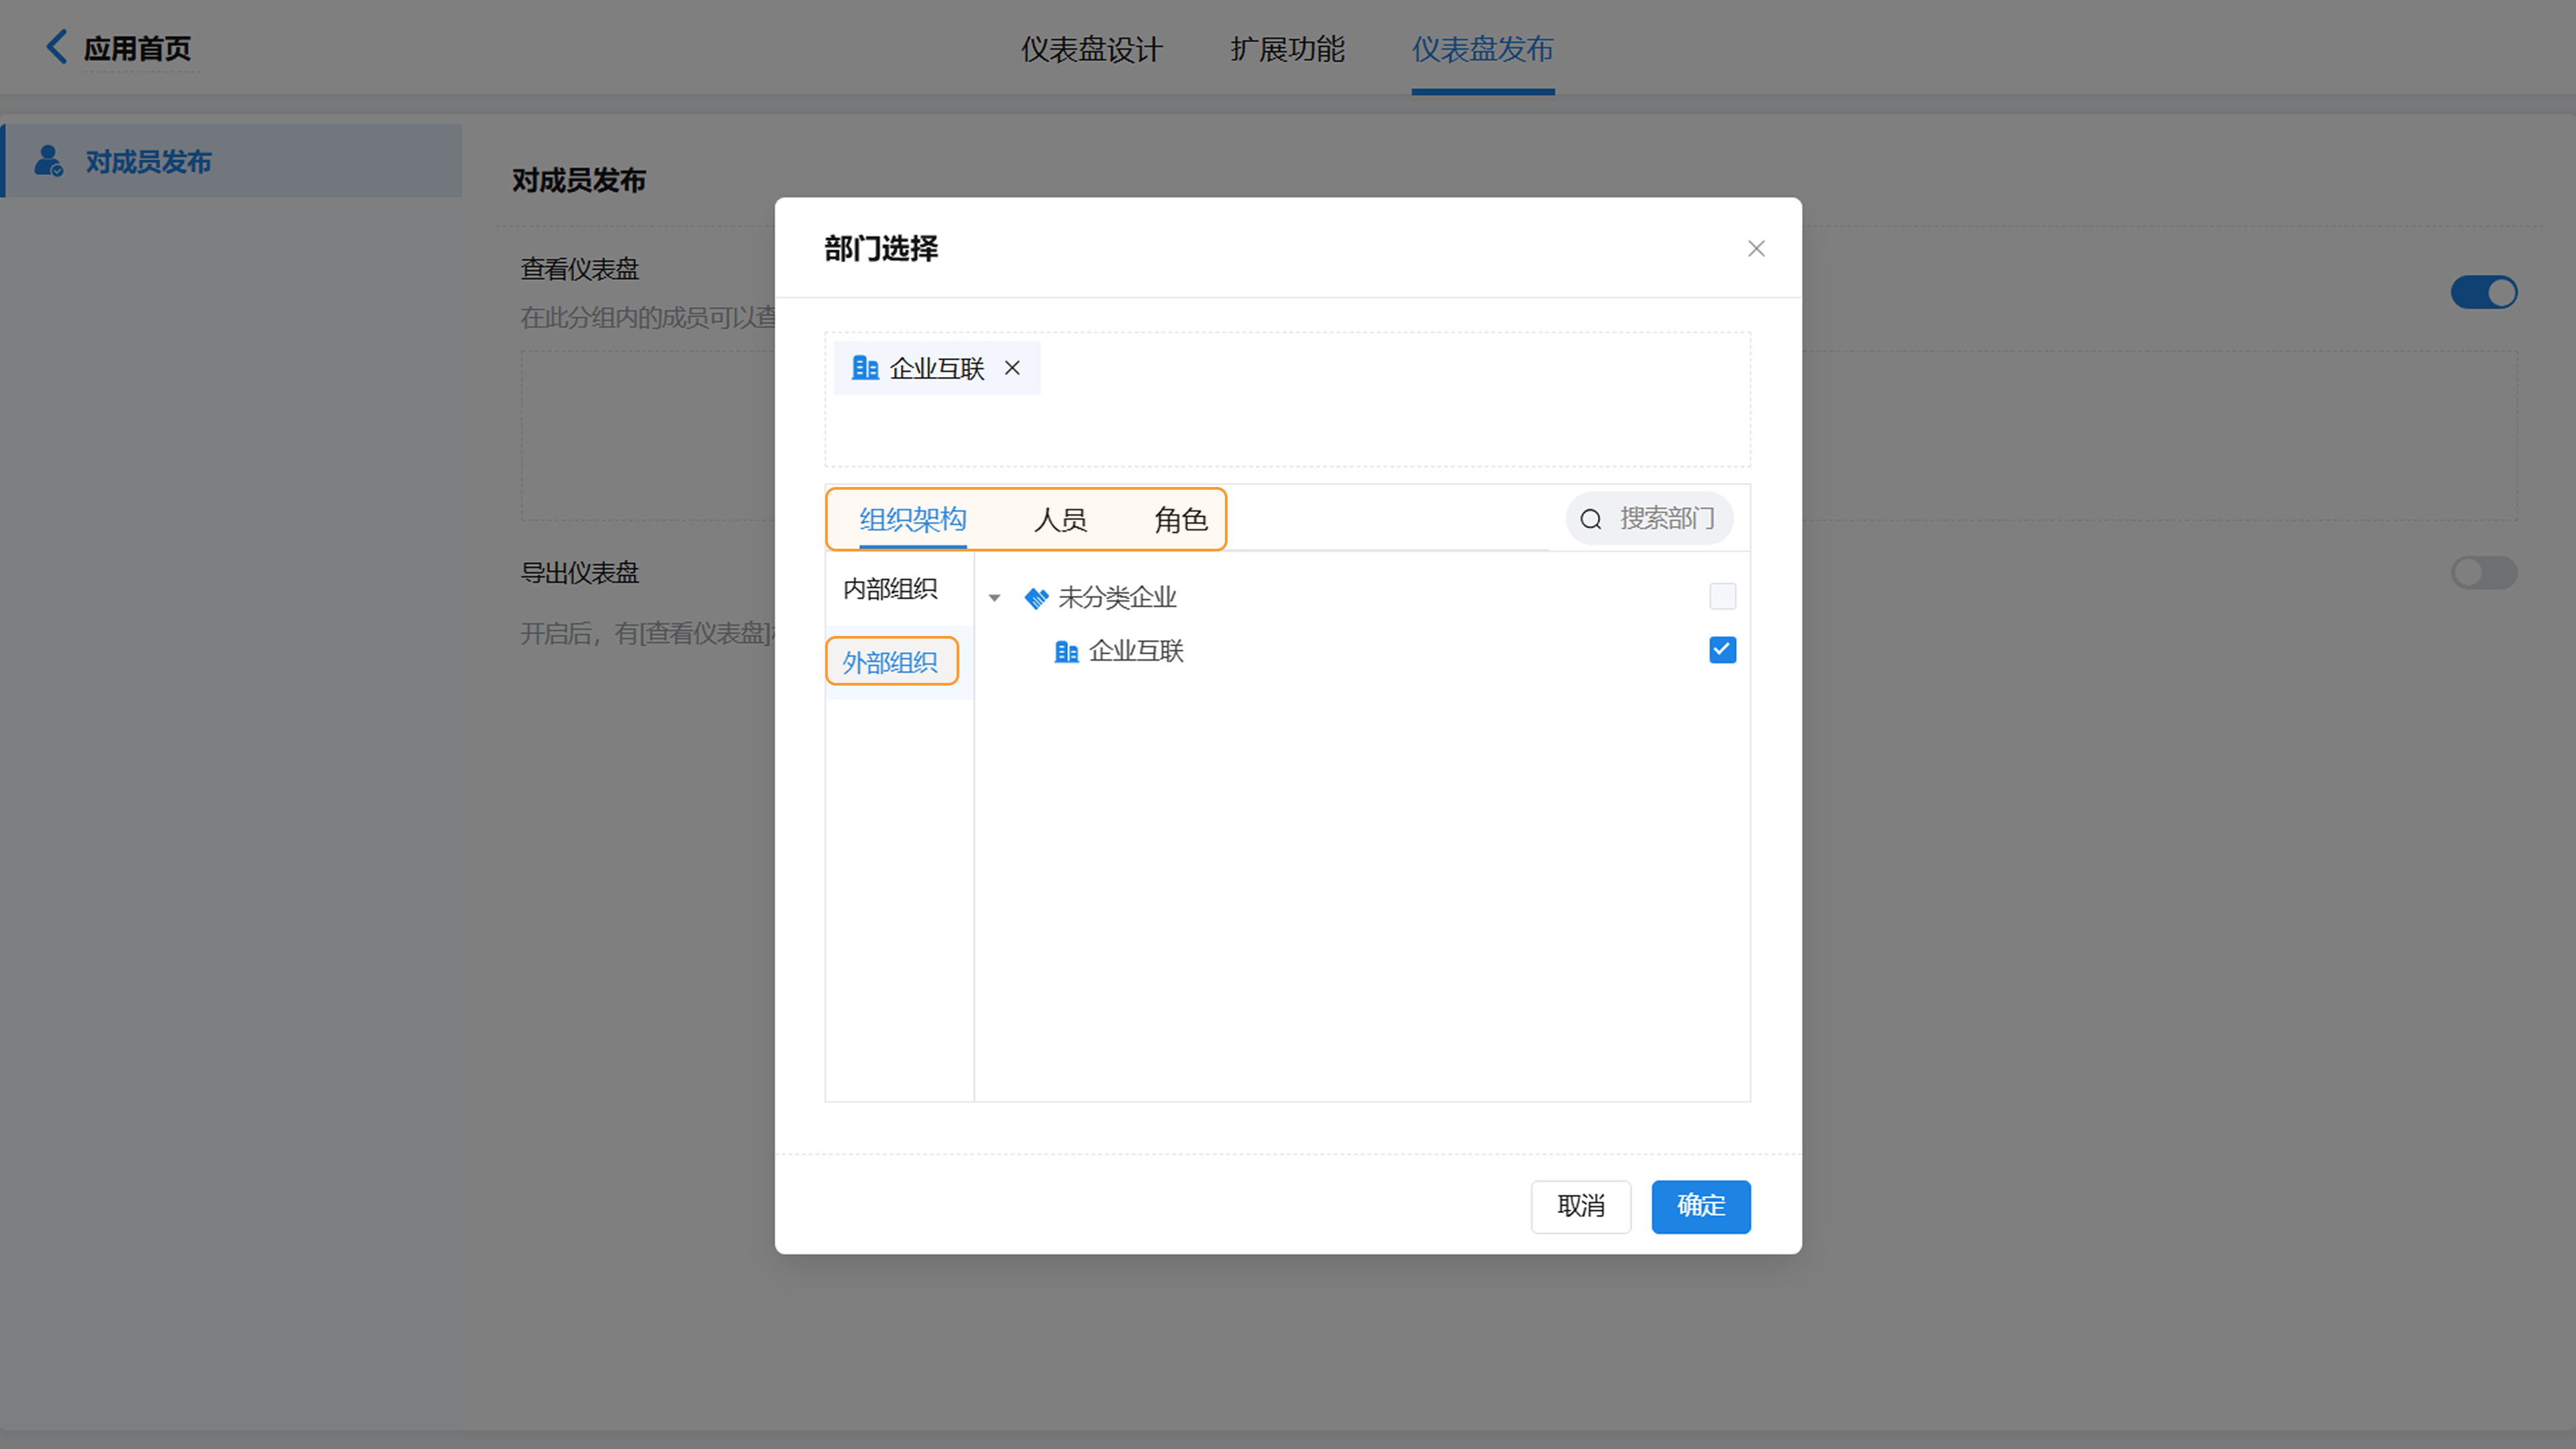Viewport: 2576px width, 1449px height.
Task: Check the 未分类企业 checkbox
Action: [1722, 597]
